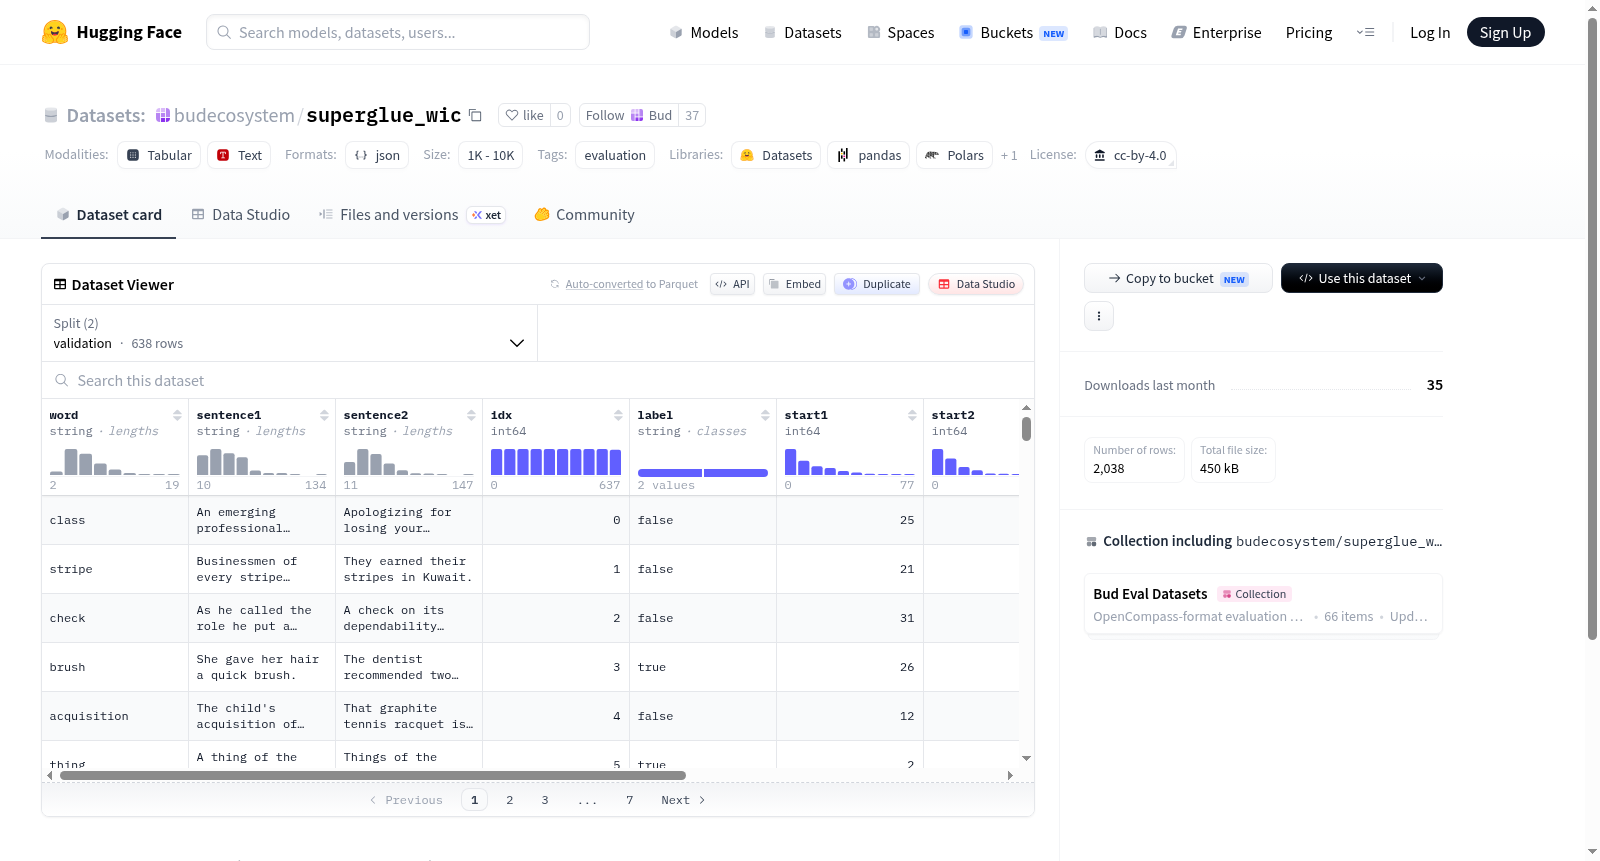Sort the start1 column
This screenshot has height=861, width=1600.
912,415
